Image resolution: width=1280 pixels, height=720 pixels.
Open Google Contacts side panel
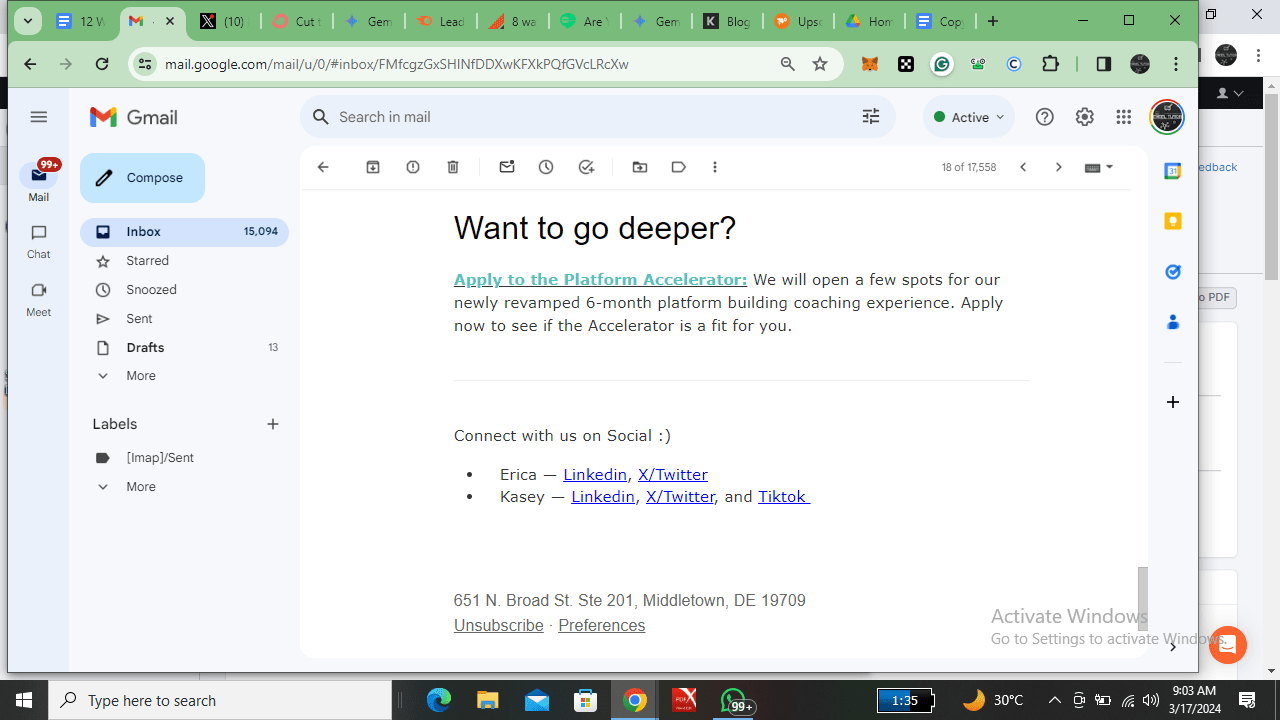(1173, 322)
